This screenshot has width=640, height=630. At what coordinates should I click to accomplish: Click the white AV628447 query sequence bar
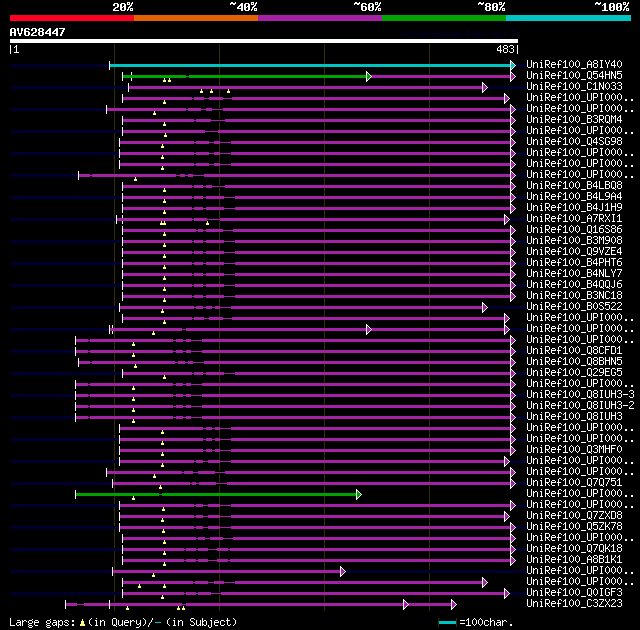click(x=264, y=41)
